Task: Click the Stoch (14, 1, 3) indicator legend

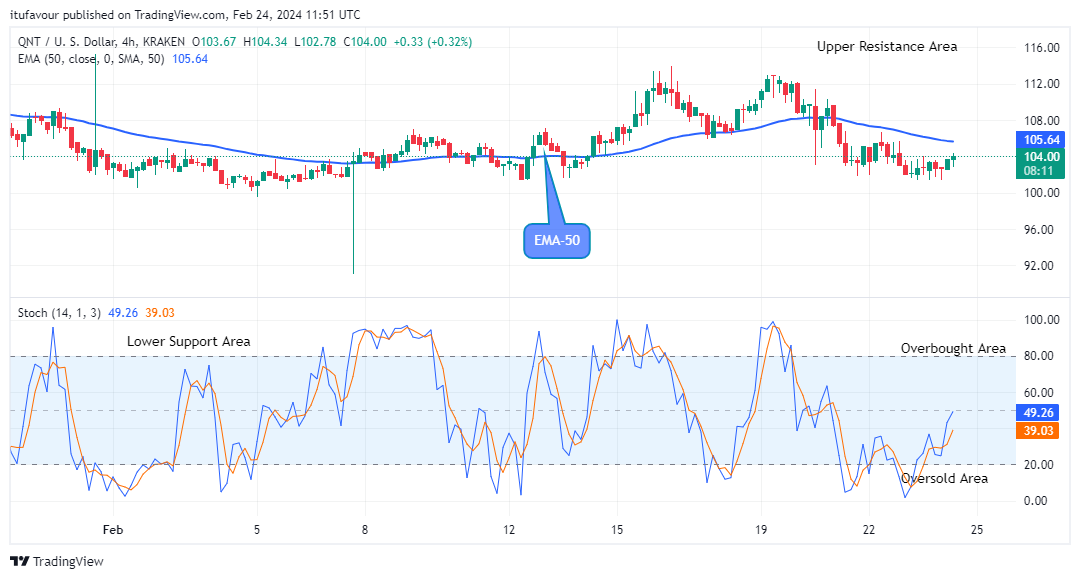Action: [x=59, y=313]
